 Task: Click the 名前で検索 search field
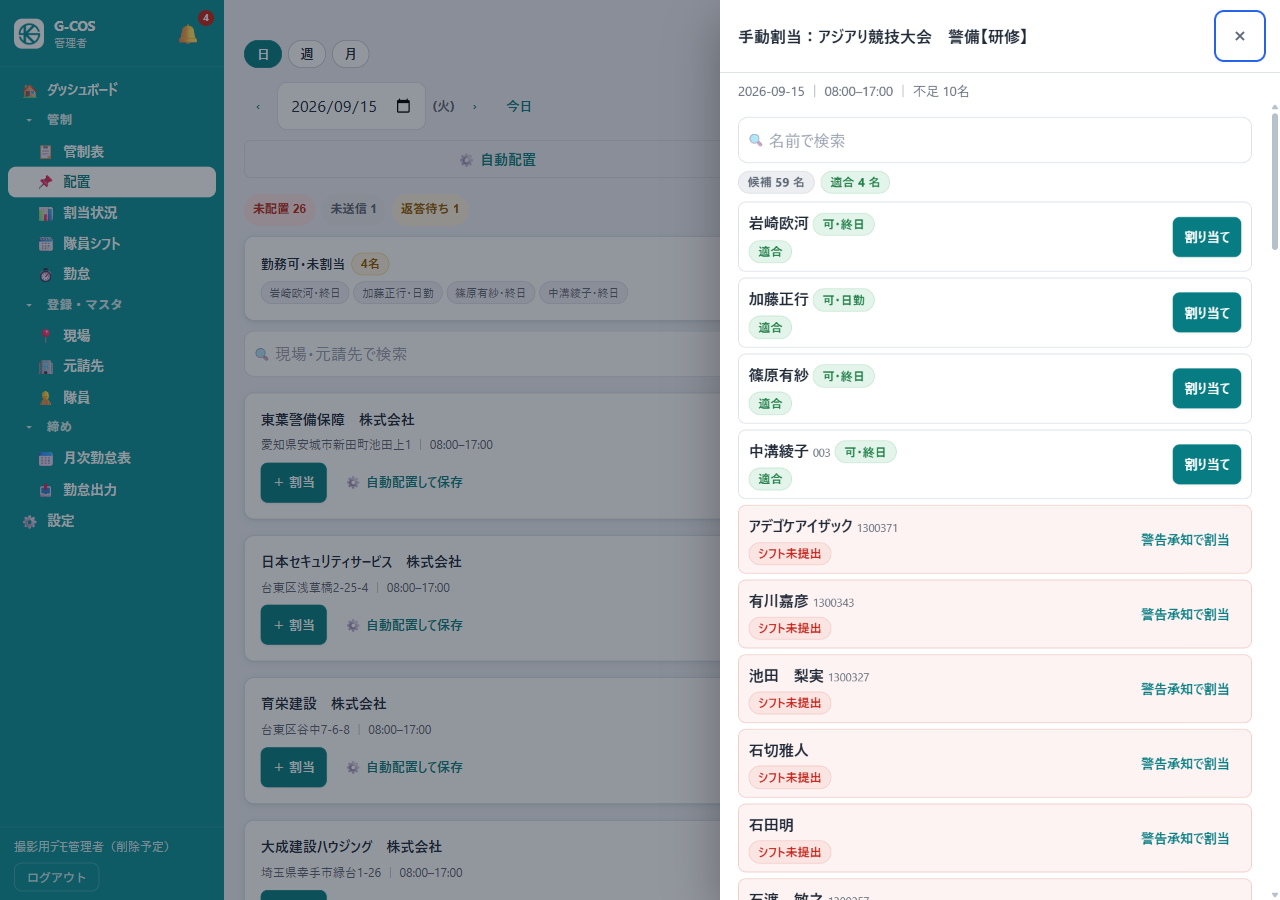pyautogui.click(x=995, y=140)
